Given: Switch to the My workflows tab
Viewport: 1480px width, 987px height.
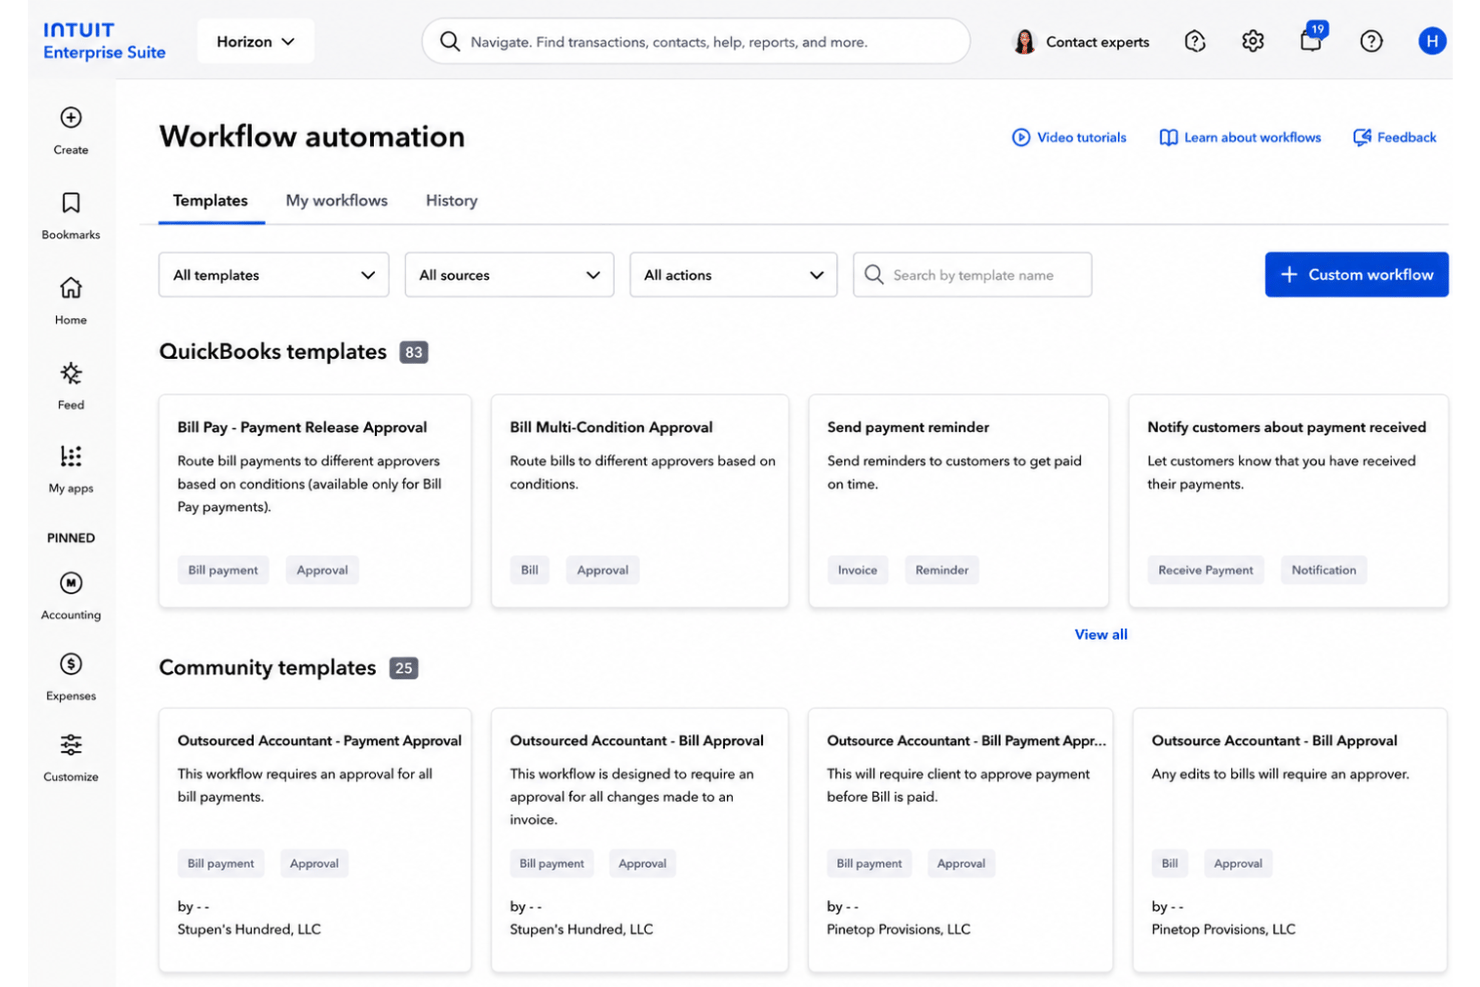Looking at the screenshot, I should pos(336,200).
